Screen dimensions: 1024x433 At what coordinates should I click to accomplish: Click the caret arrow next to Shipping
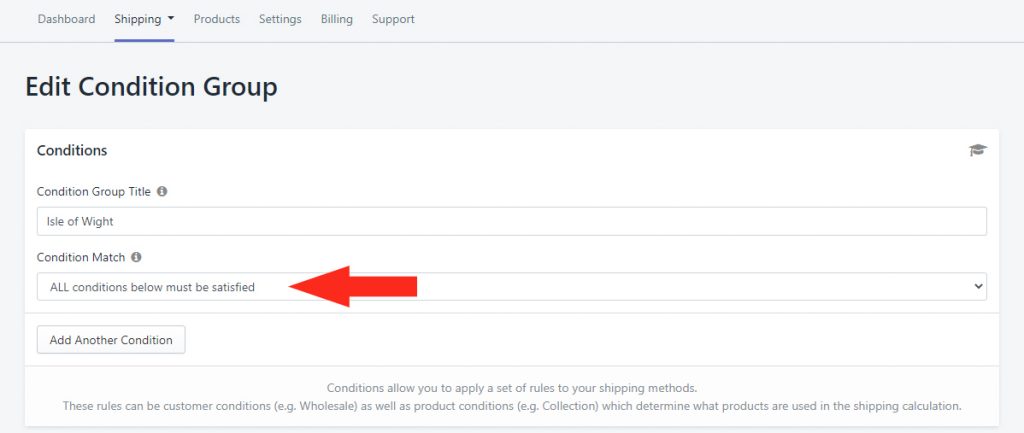pyautogui.click(x=171, y=19)
